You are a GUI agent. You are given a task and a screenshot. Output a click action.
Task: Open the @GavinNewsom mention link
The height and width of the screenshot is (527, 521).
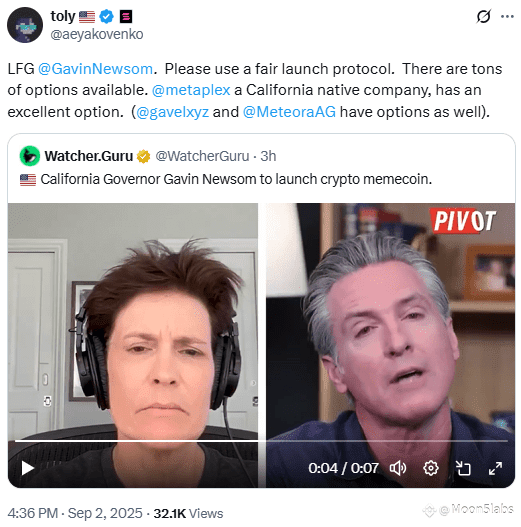coord(95,69)
